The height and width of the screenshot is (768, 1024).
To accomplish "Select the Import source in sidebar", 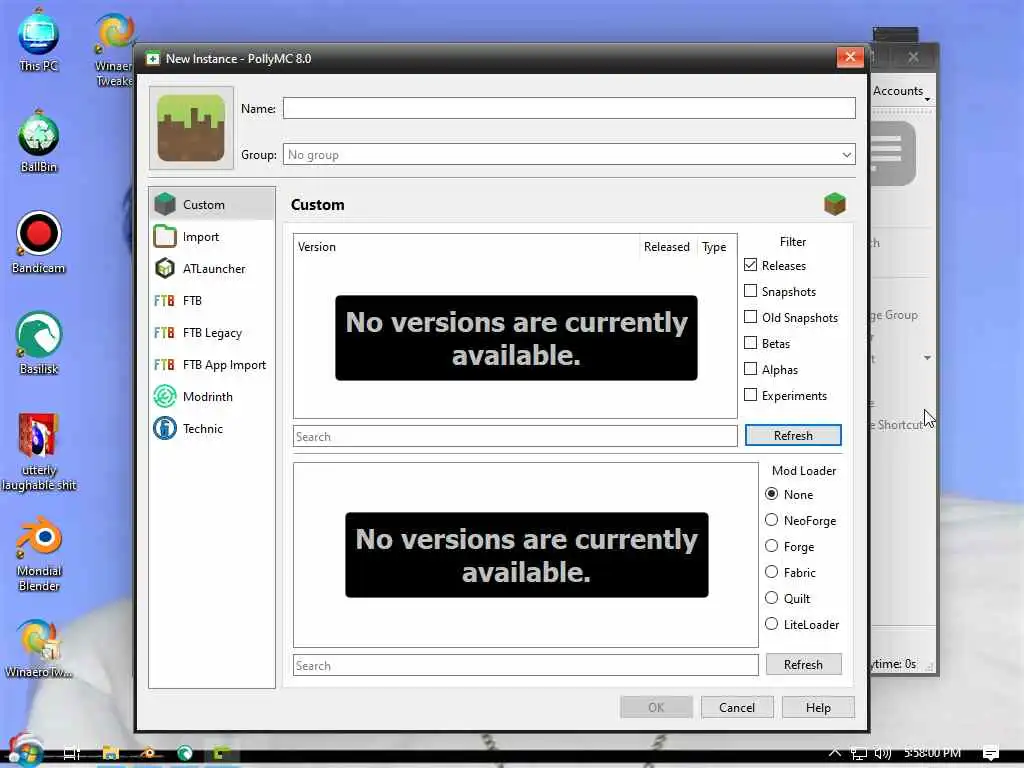I will (x=212, y=236).
